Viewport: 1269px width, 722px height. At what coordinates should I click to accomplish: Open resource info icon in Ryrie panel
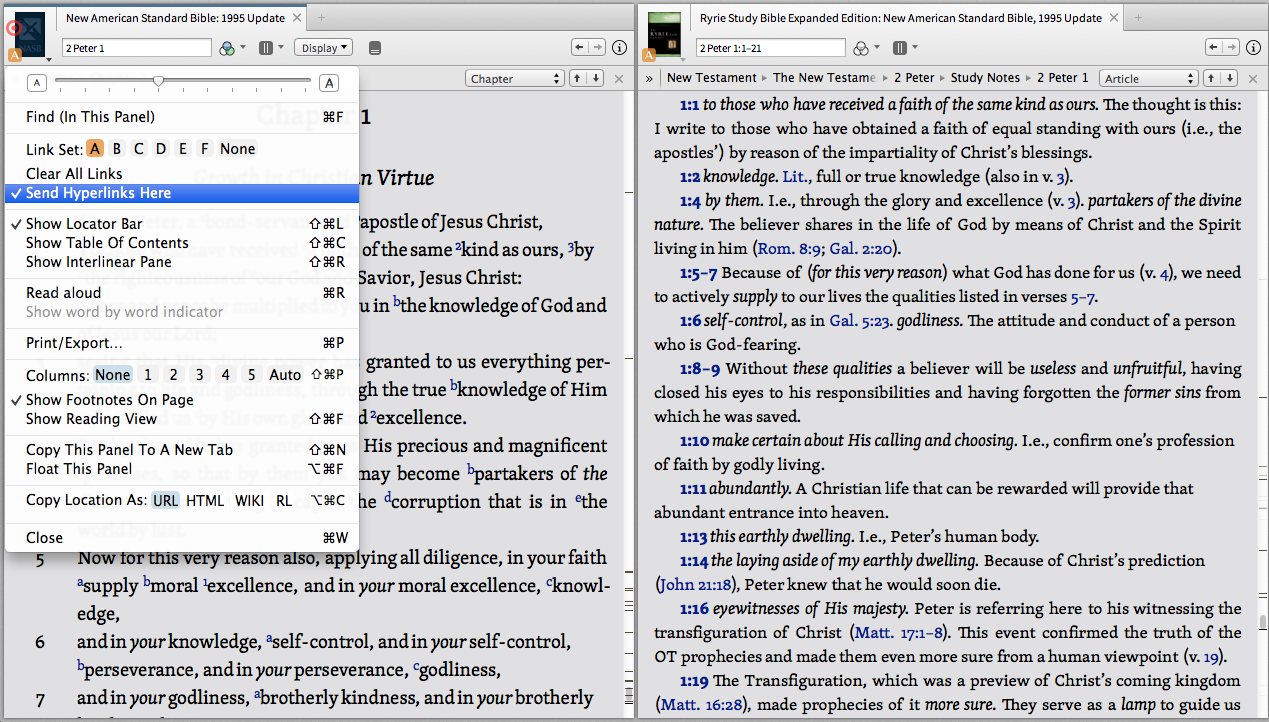[x=1253, y=48]
